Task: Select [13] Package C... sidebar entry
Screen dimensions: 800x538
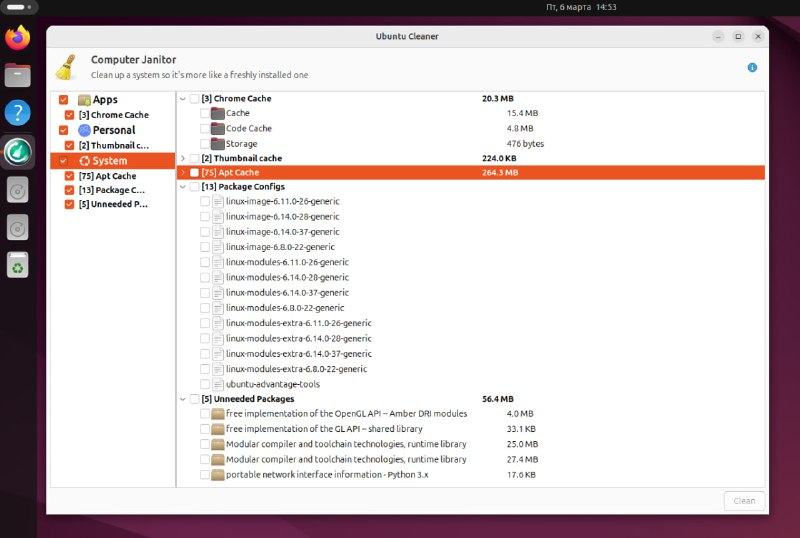Action: (x=112, y=190)
